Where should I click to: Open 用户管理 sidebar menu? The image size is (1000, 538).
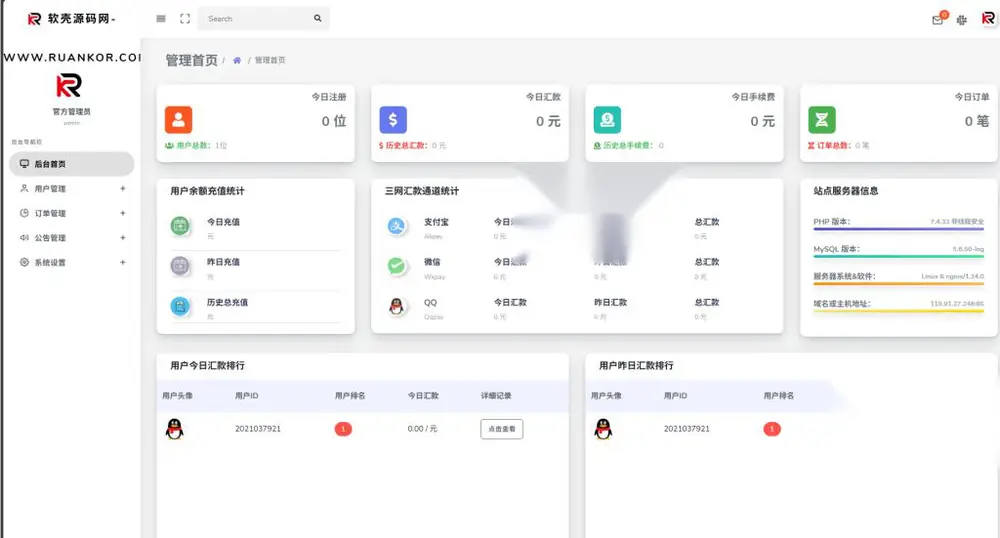click(x=71, y=189)
